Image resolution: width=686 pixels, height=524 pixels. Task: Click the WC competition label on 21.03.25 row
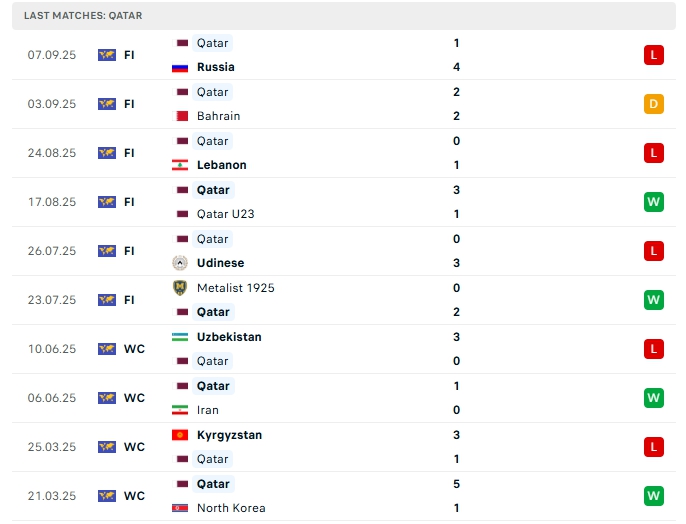point(134,496)
